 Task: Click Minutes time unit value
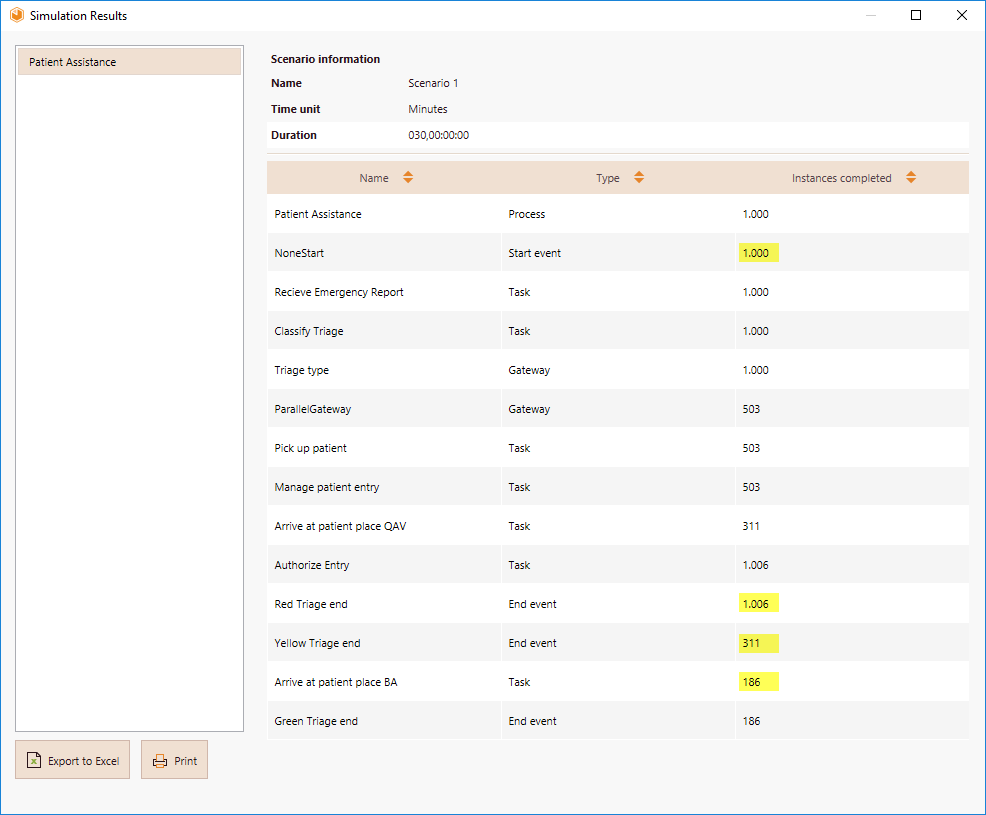tap(428, 109)
